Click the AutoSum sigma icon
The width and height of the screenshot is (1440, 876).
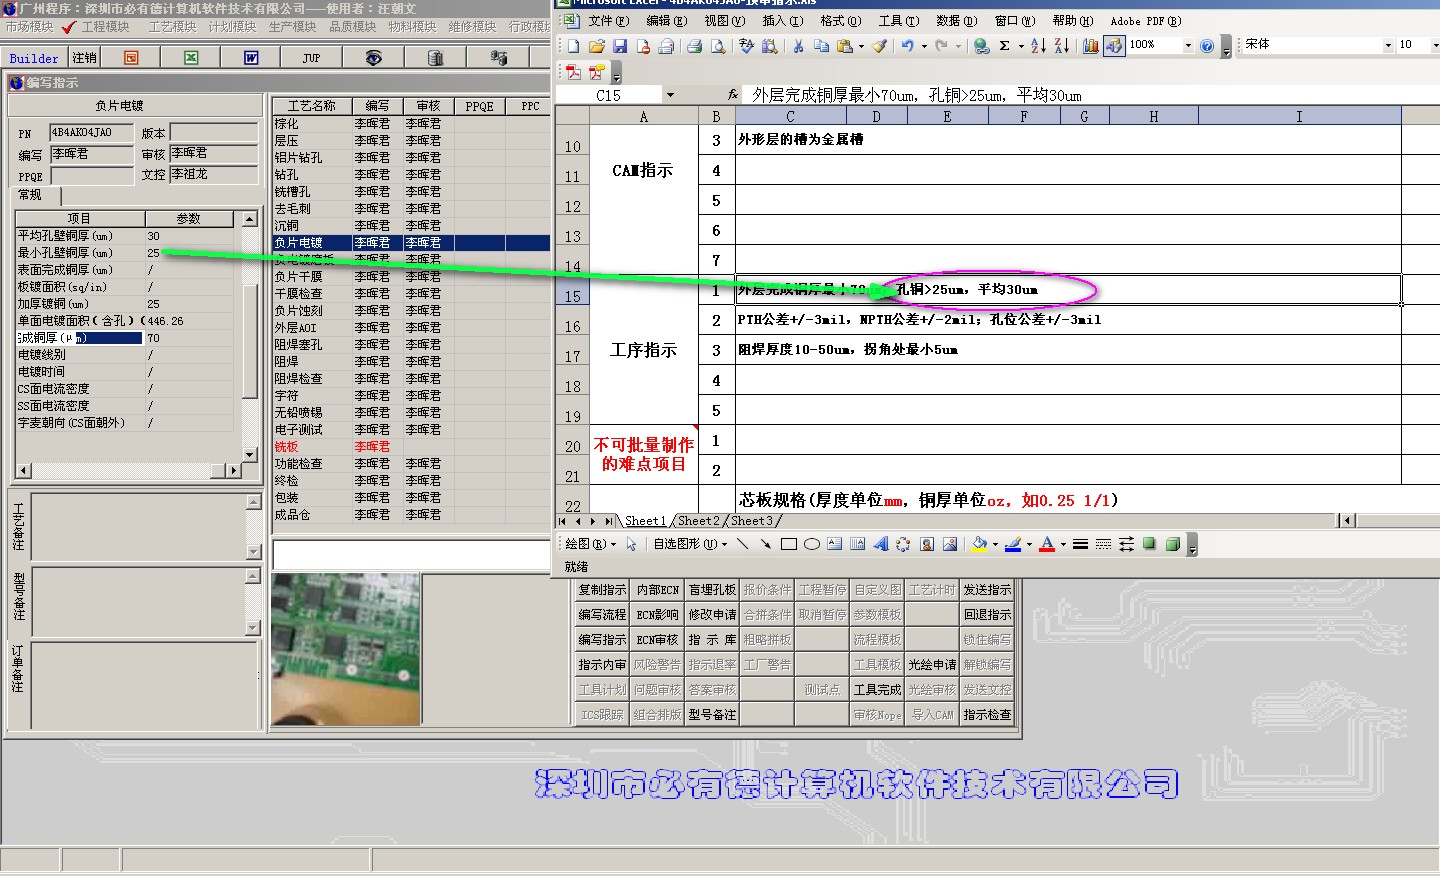click(1005, 45)
